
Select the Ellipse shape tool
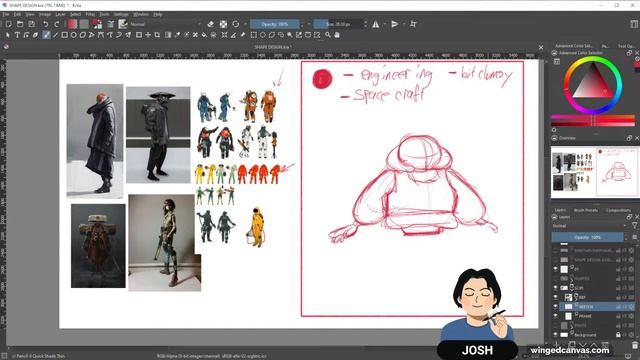pos(73,35)
